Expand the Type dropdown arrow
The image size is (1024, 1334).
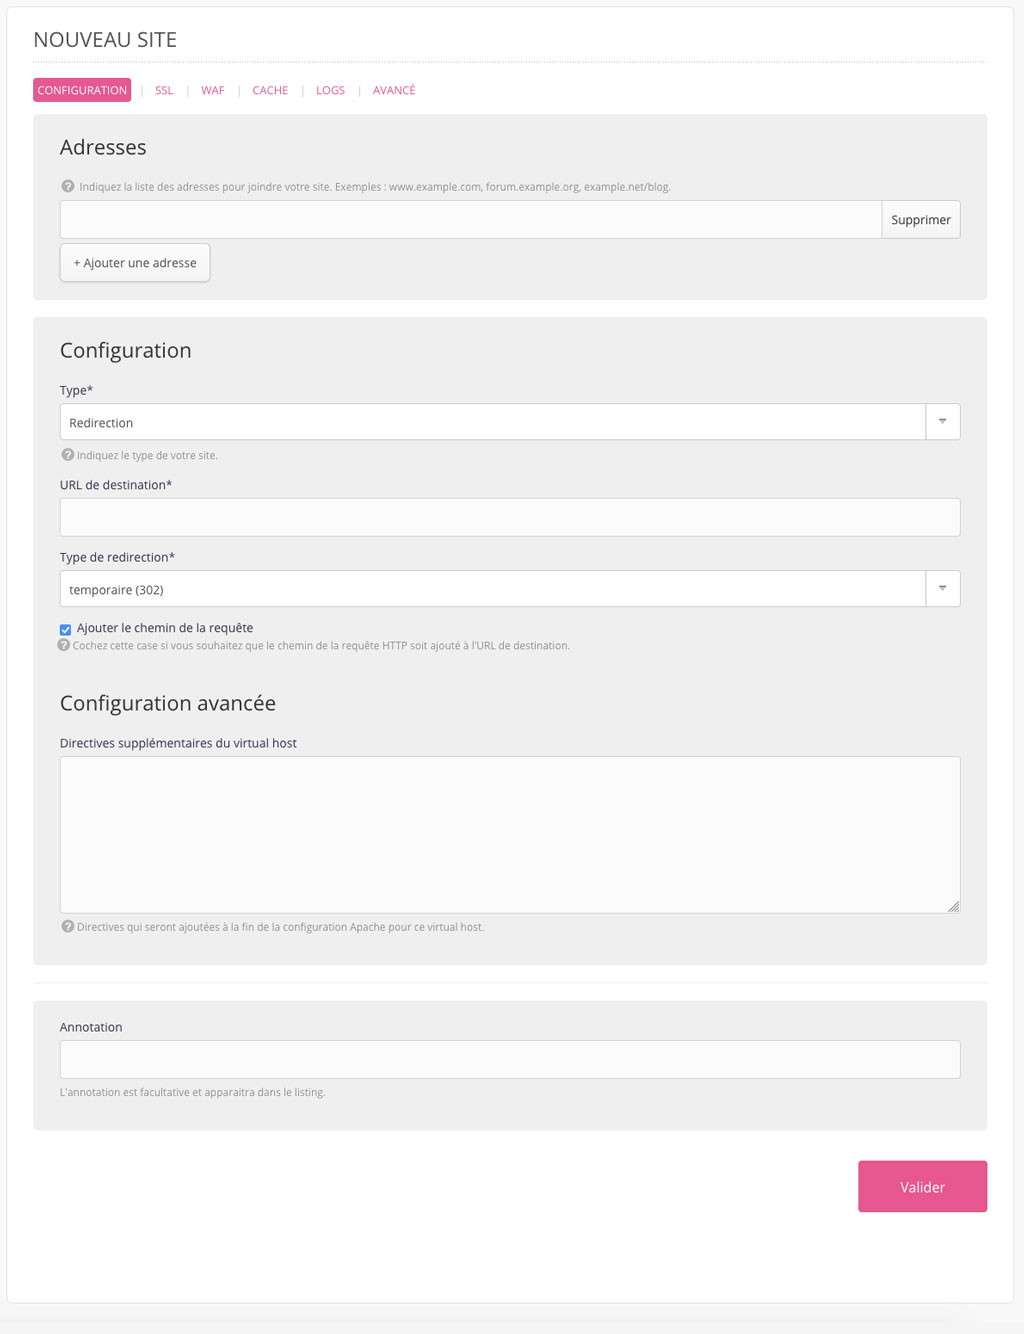pyautogui.click(x=942, y=422)
